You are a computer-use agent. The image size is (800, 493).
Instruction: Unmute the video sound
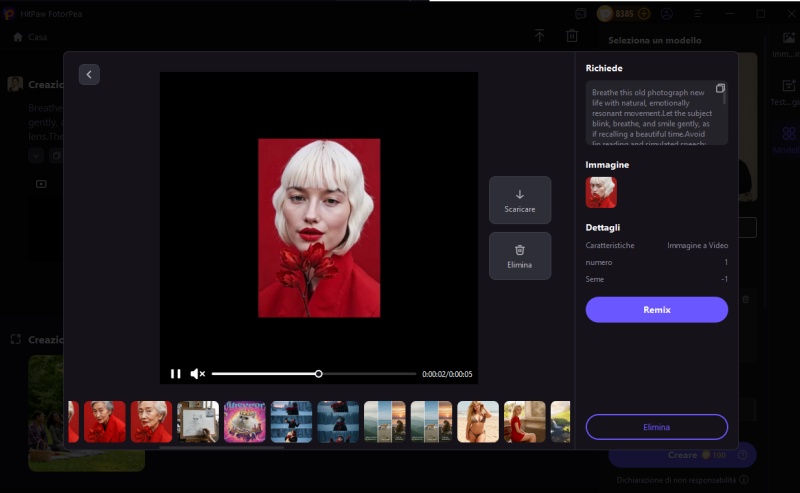tap(197, 374)
